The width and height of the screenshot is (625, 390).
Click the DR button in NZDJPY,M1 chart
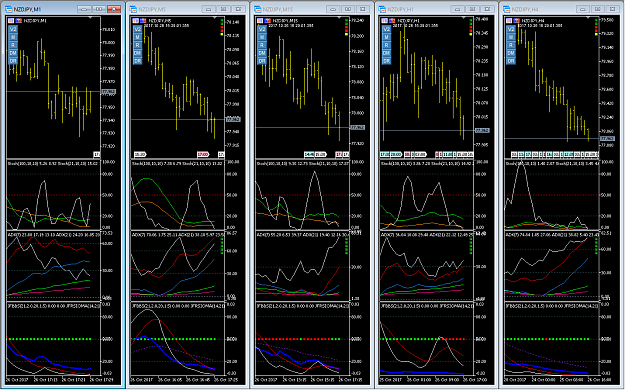13,61
